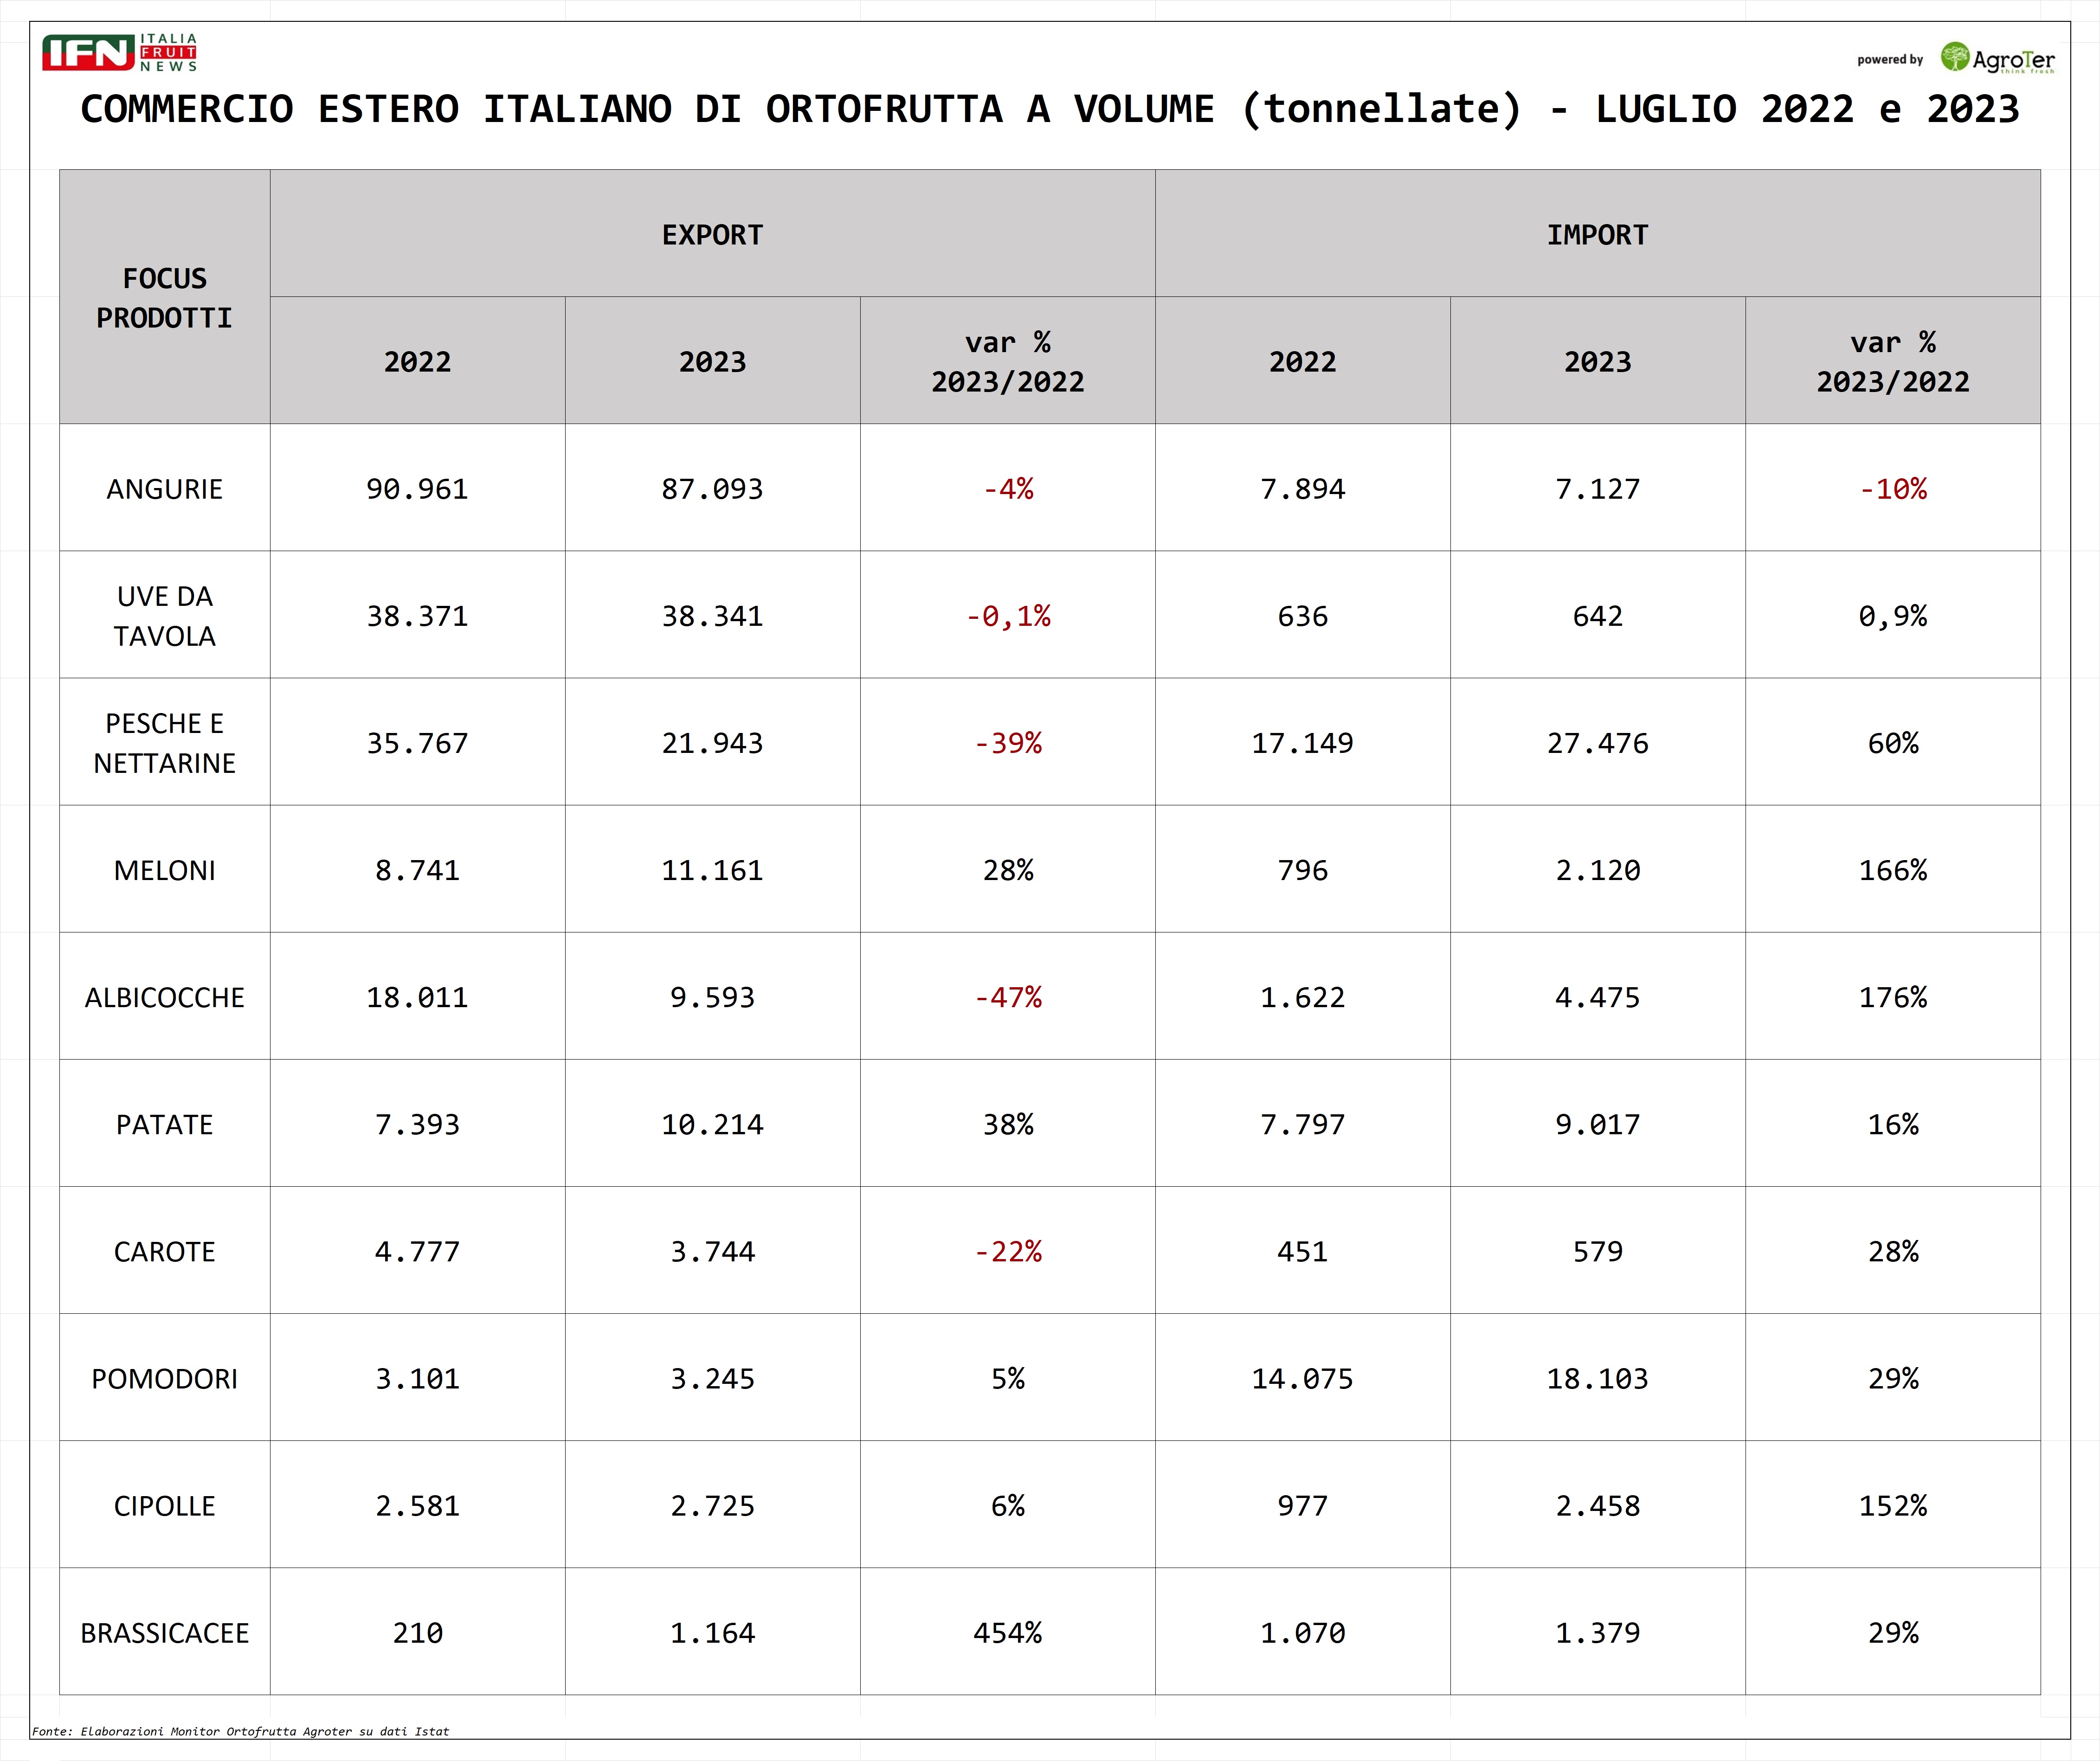Select the CAROTE export variation -22% cell
The image size is (2100, 1761).
[x=1007, y=1251]
